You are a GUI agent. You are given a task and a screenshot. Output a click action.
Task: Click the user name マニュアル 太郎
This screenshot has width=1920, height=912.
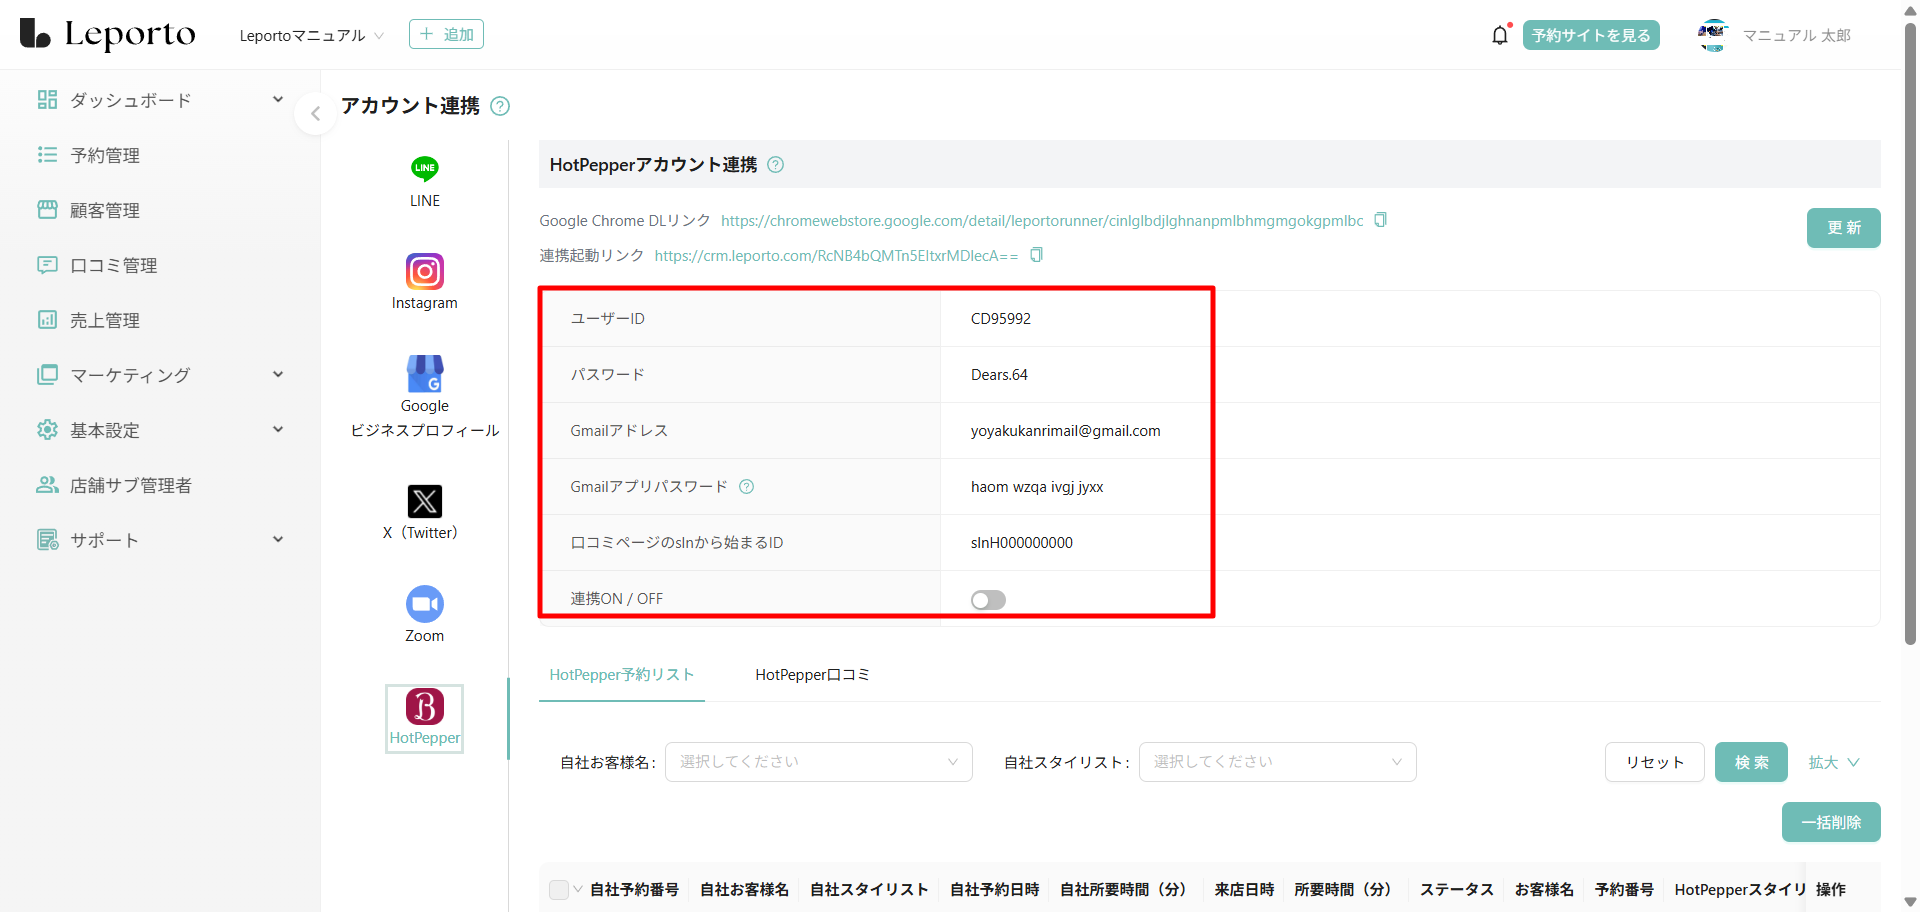point(1797,35)
